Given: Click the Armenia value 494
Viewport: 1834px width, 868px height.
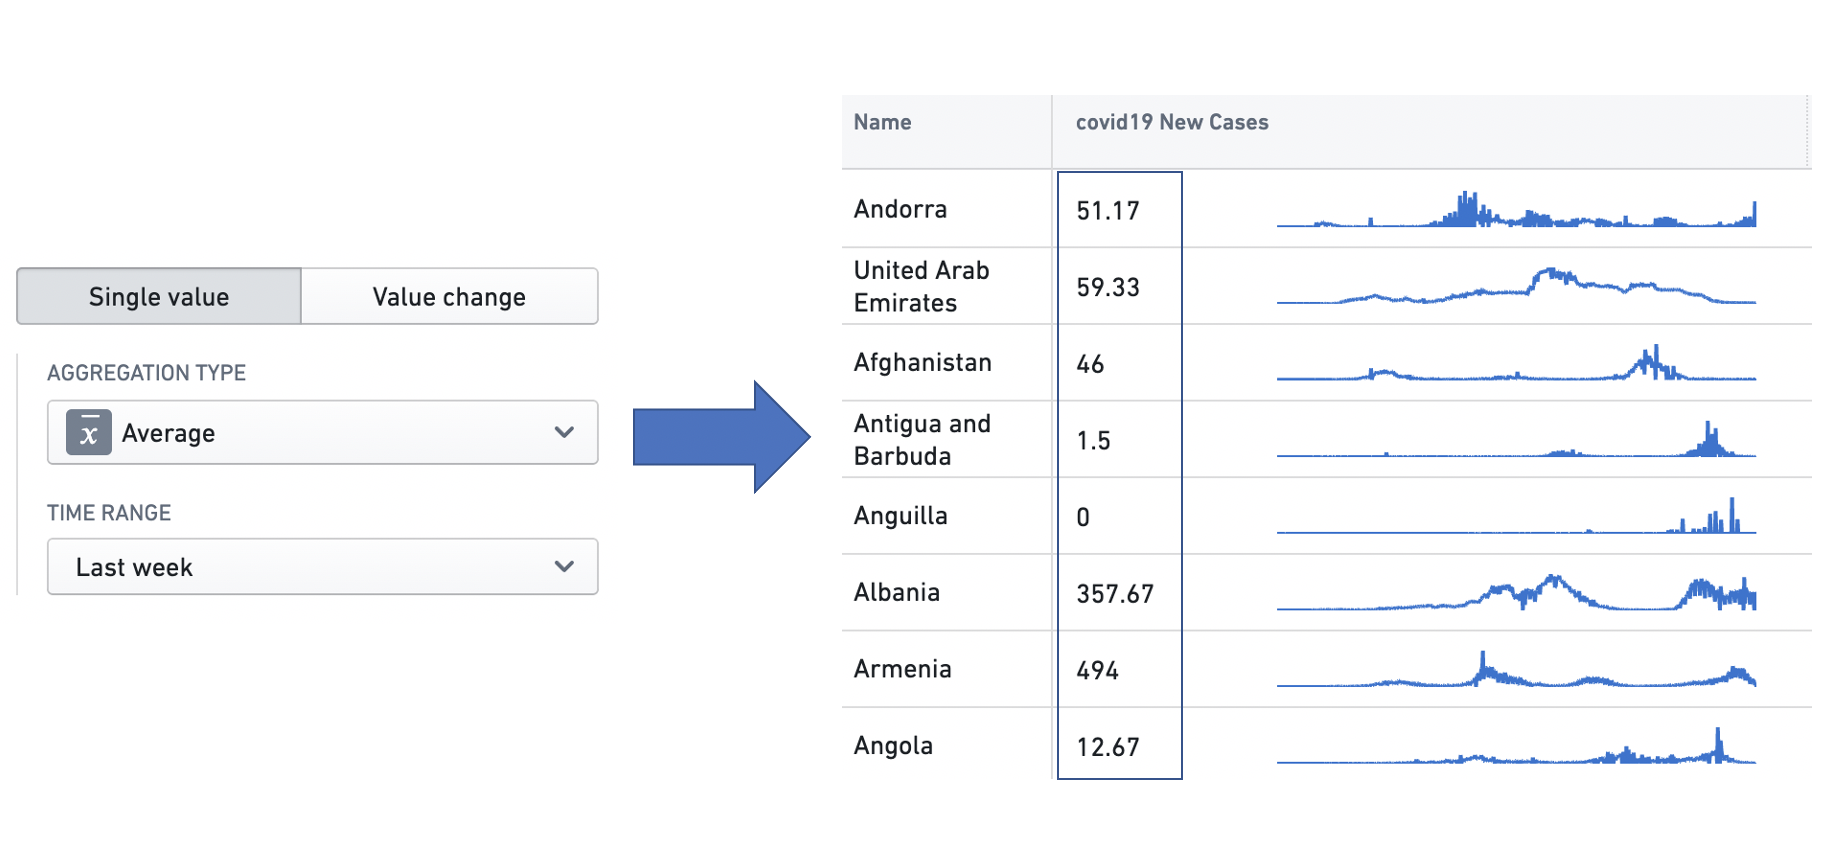Looking at the screenshot, I should point(1097,670).
